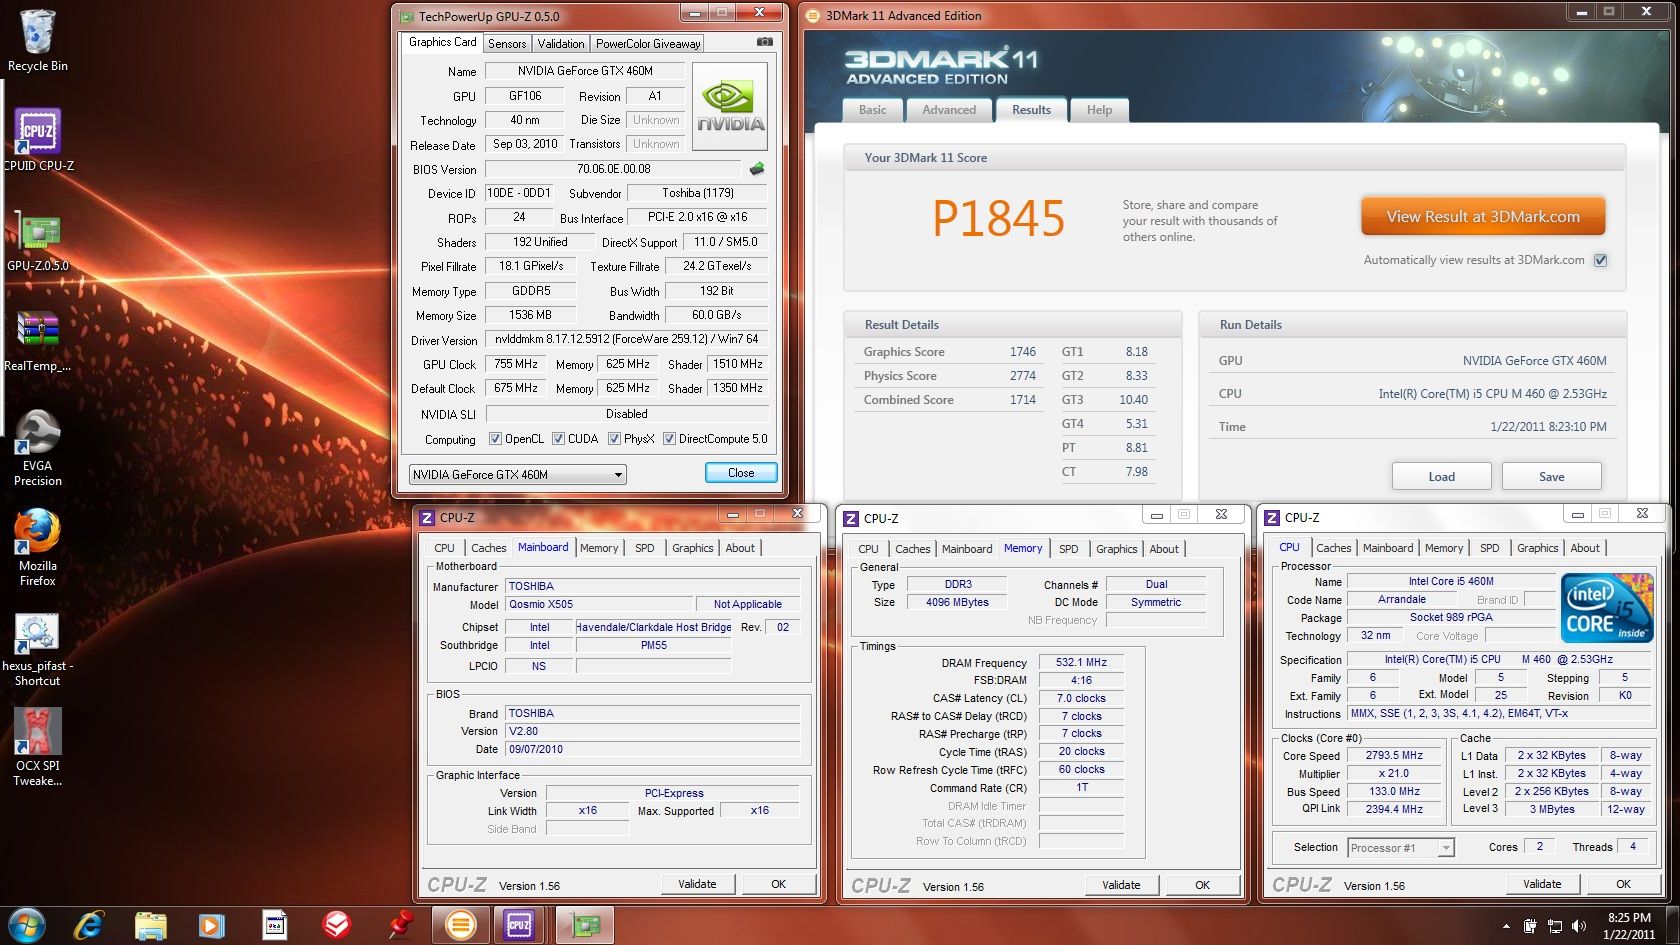The image size is (1680, 945).
Task: Click the GPU-Z screenshot camera icon
Action: (765, 42)
